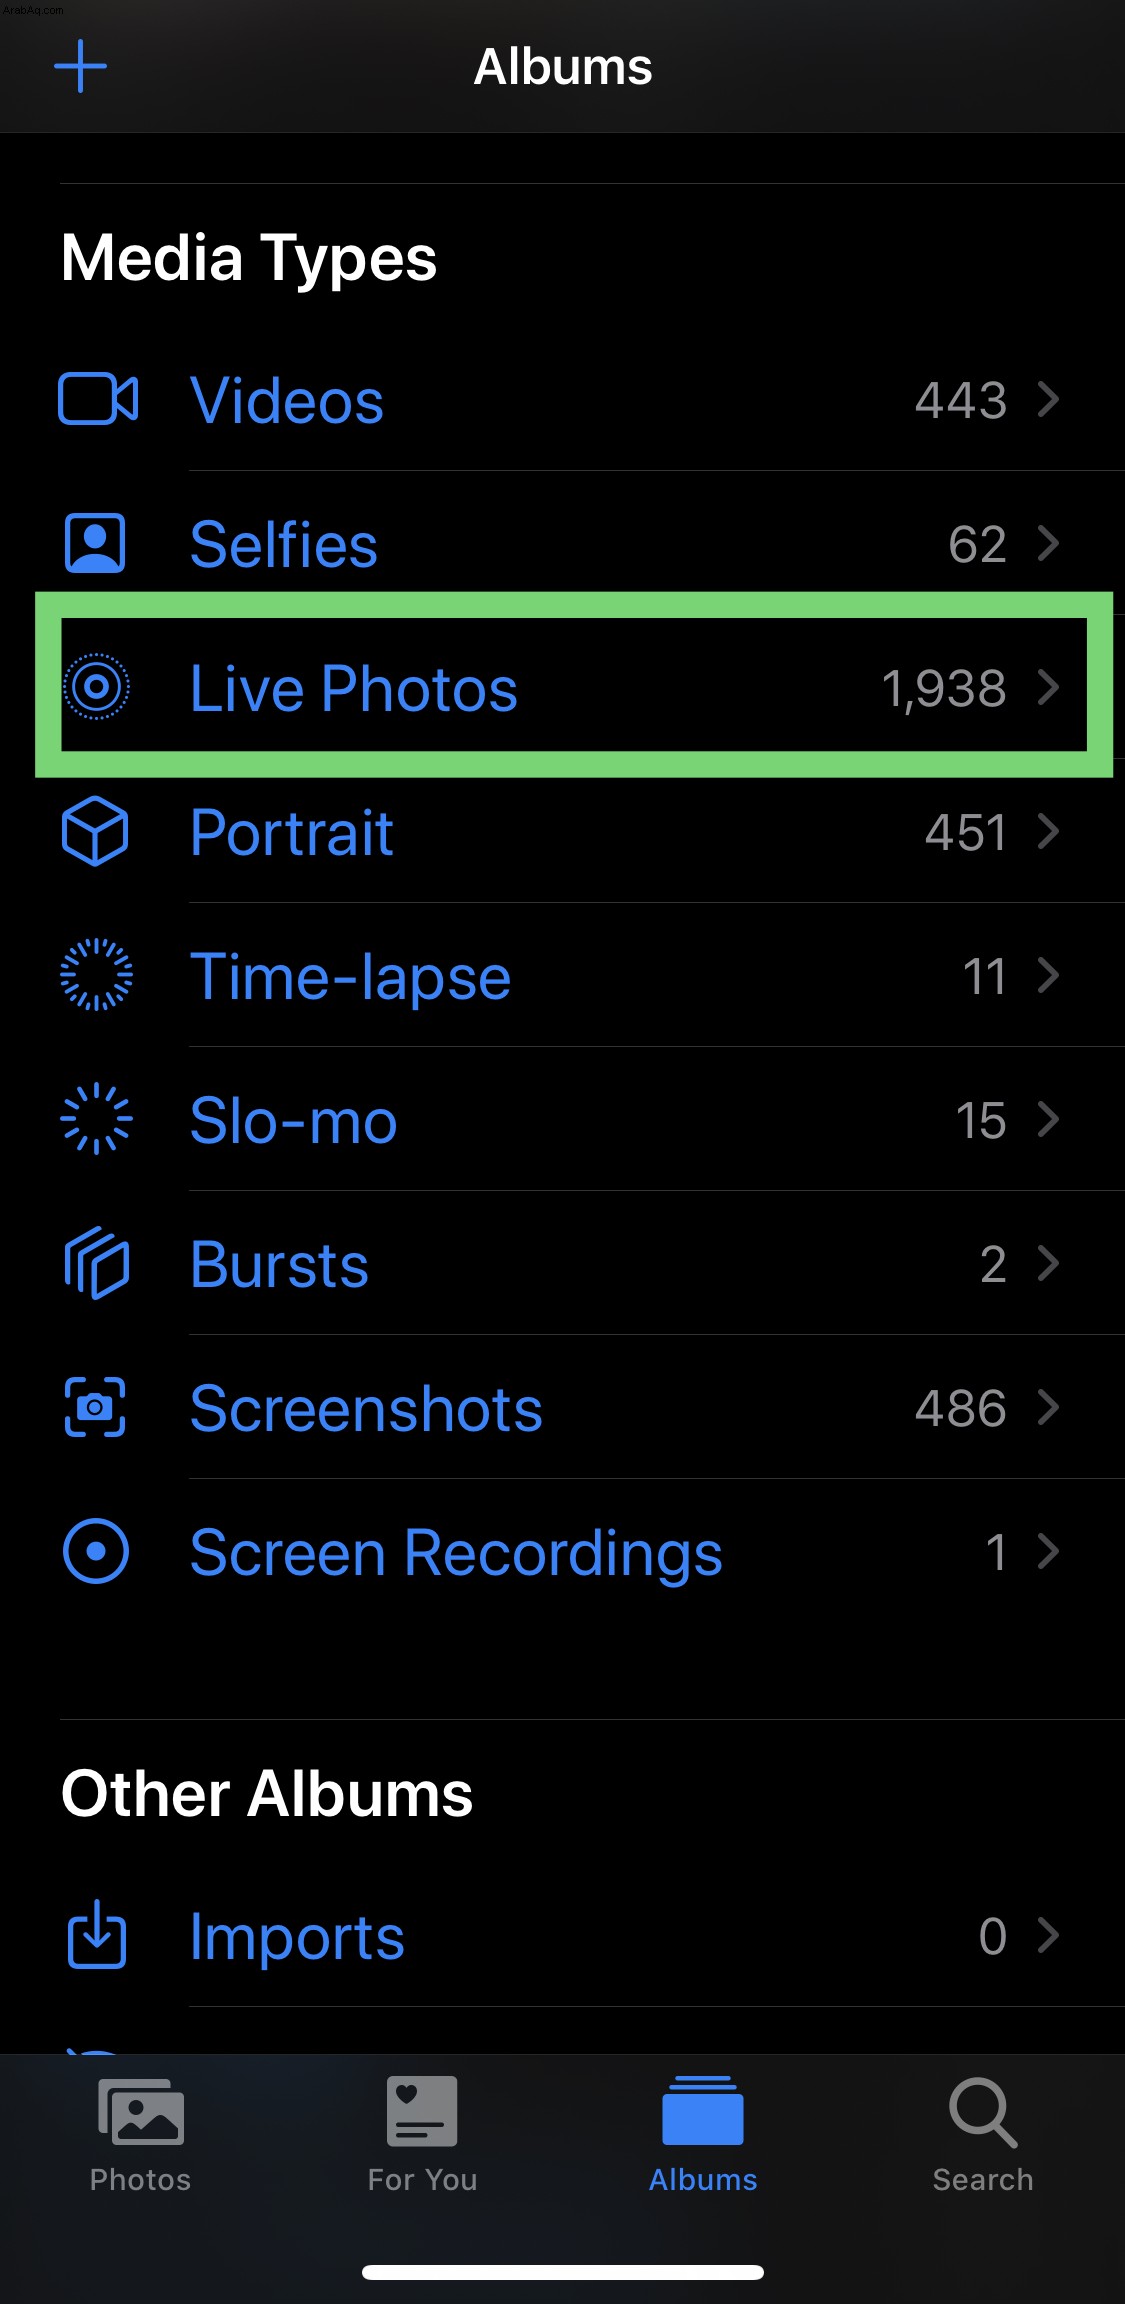
Task: Tap the Portrait cube icon
Action: [x=95, y=831]
